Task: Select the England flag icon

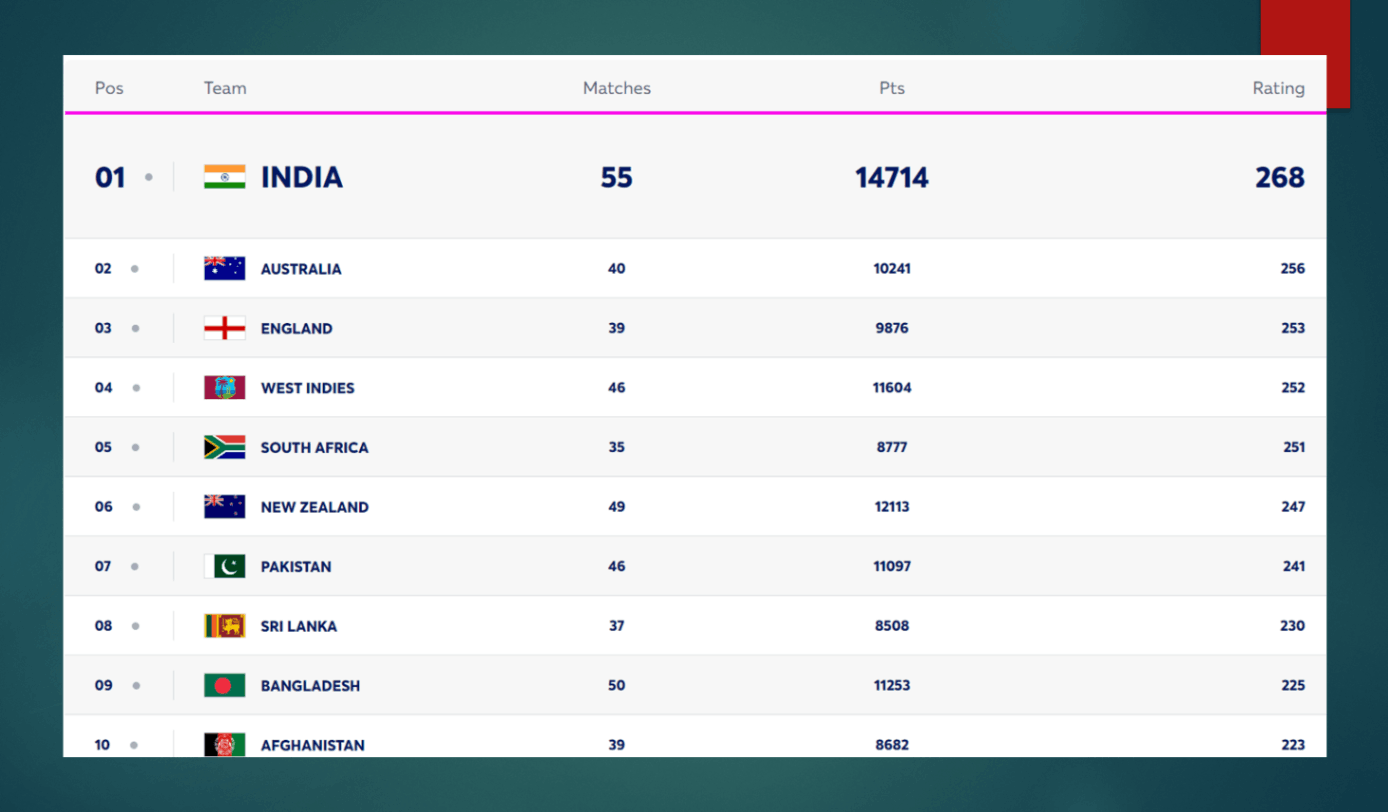Action: [224, 327]
